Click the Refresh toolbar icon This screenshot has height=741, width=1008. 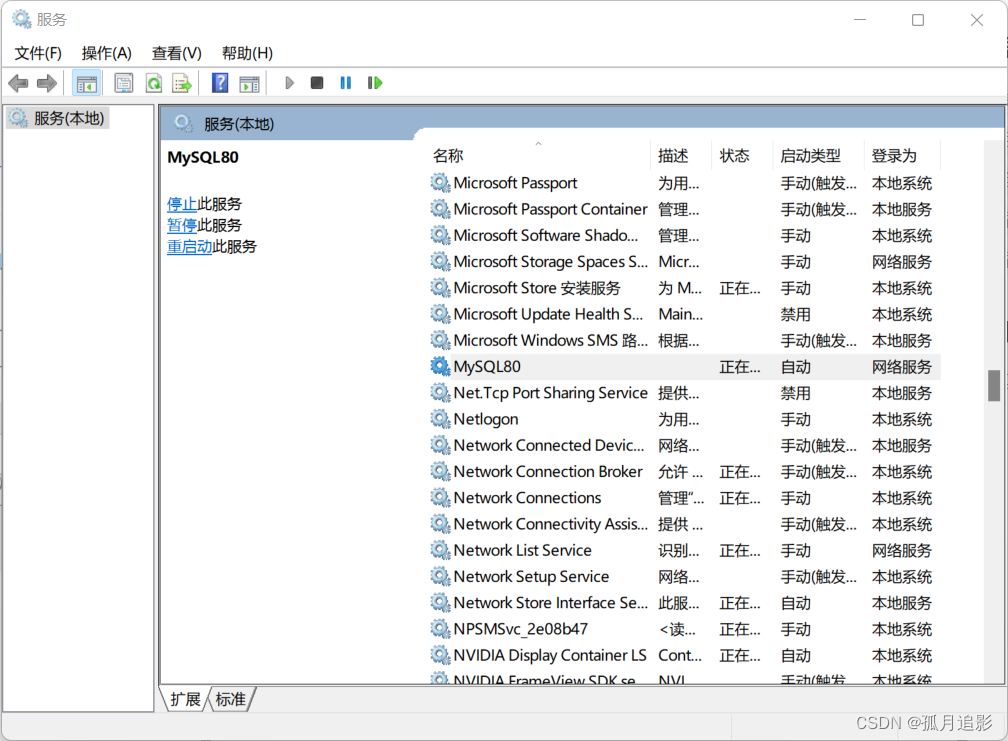154,83
